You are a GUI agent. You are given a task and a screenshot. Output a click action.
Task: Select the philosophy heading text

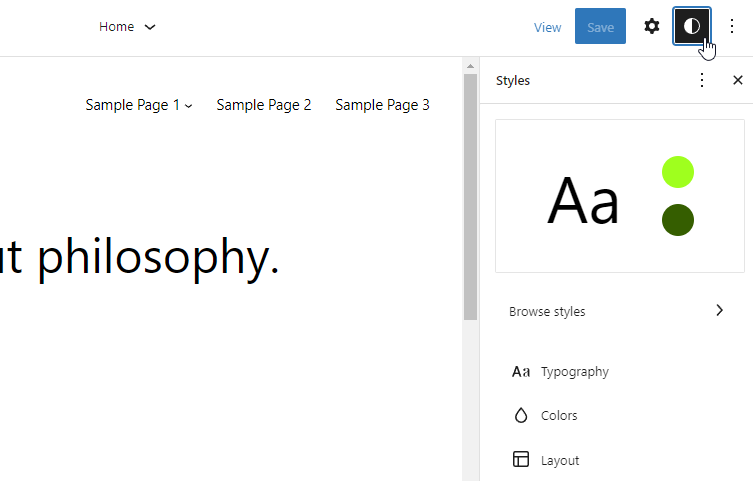[139, 258]
